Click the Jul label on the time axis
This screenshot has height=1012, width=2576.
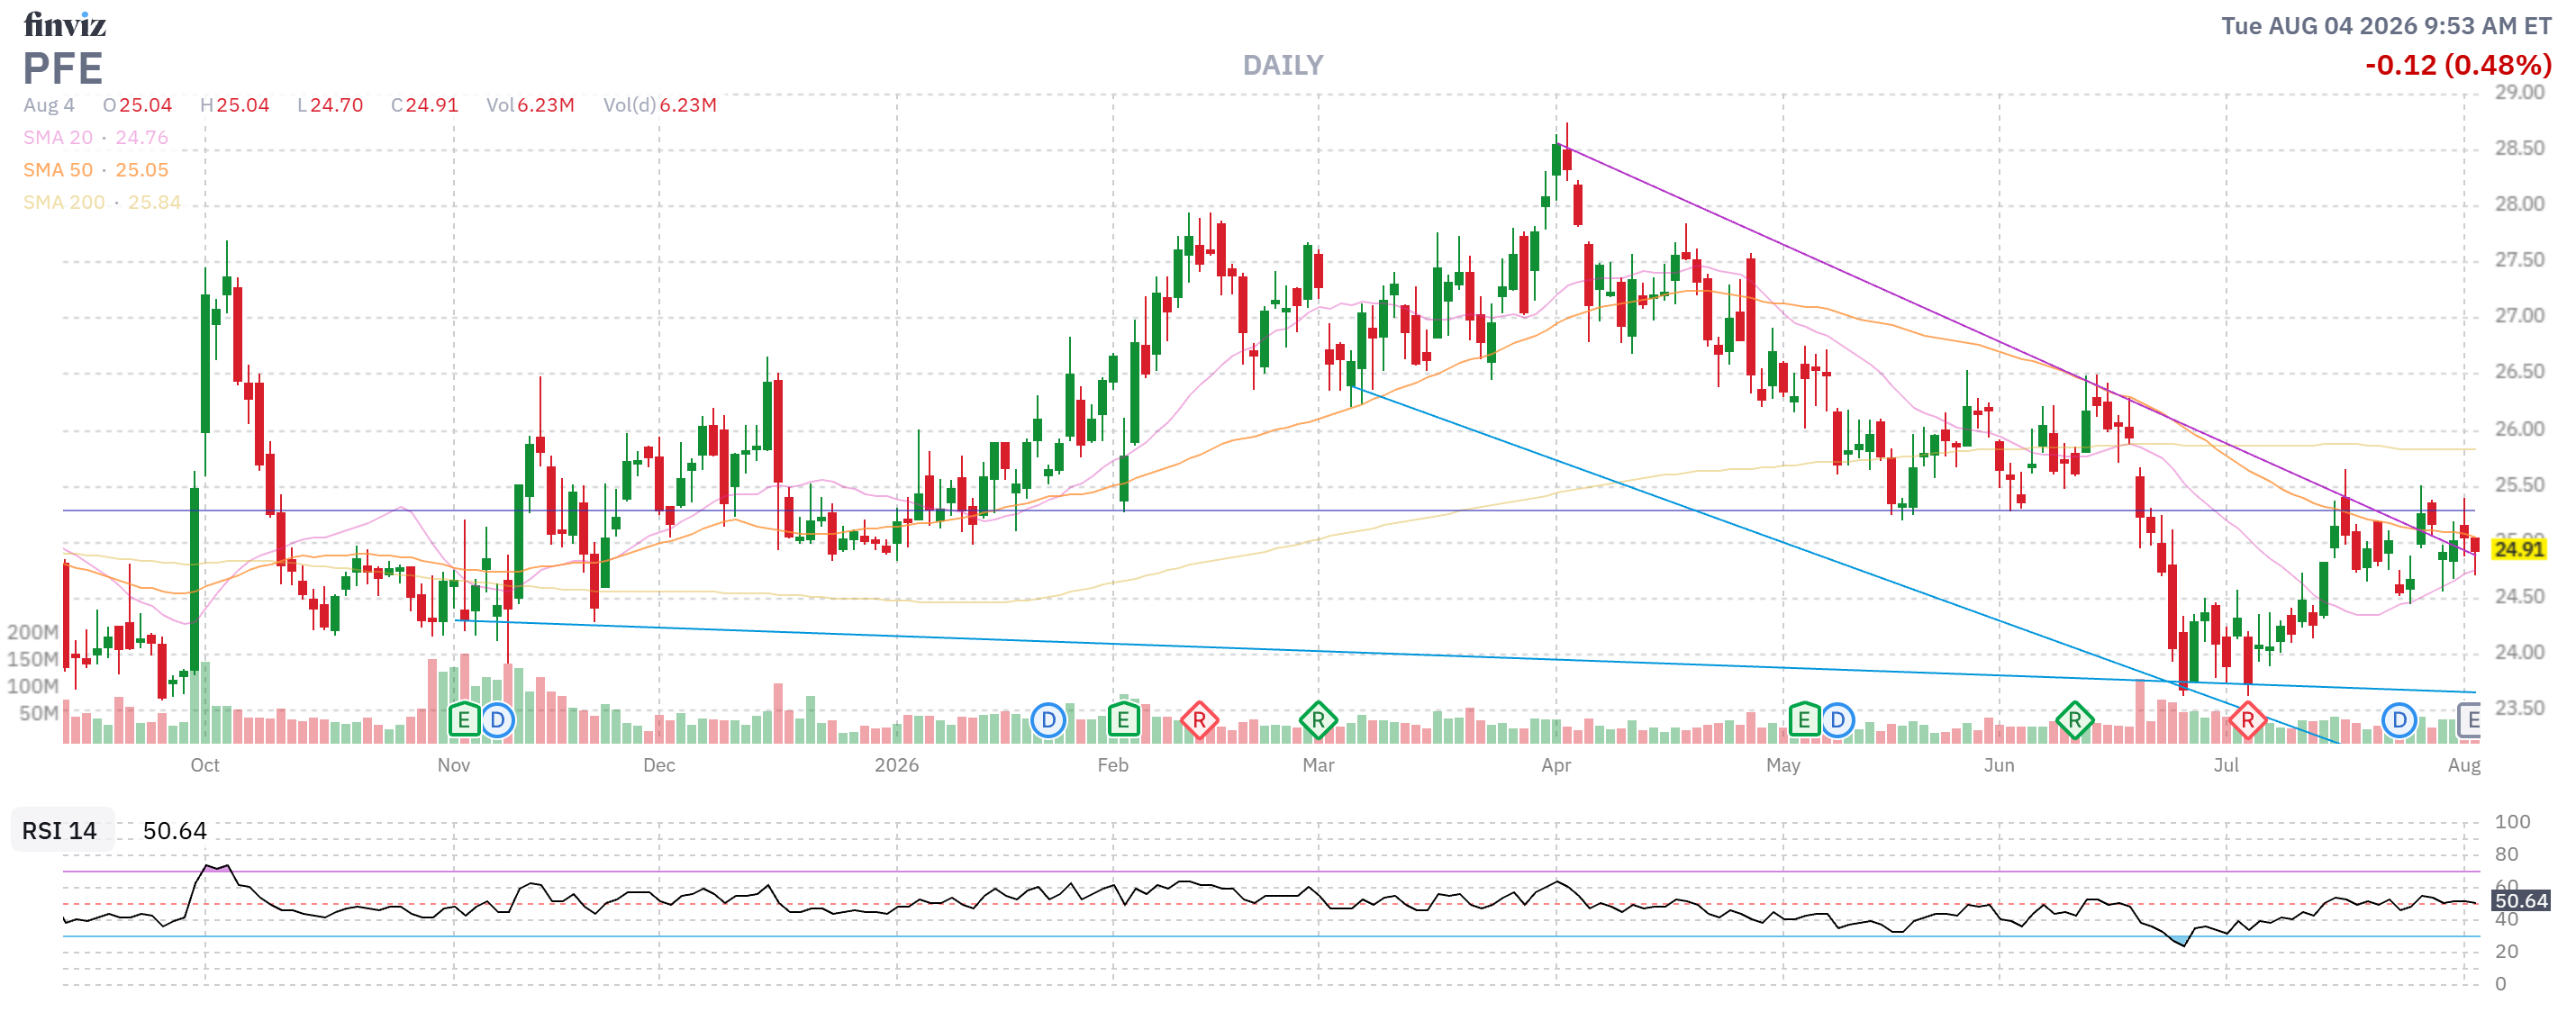coord(2226,765)
